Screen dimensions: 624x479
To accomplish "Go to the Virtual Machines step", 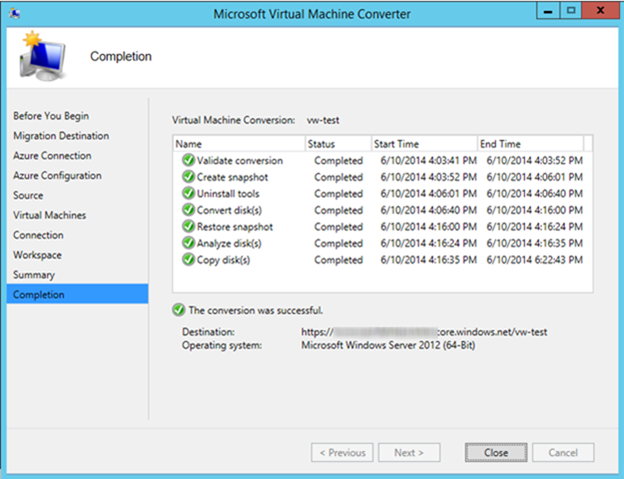I will (x=49, y=215).
